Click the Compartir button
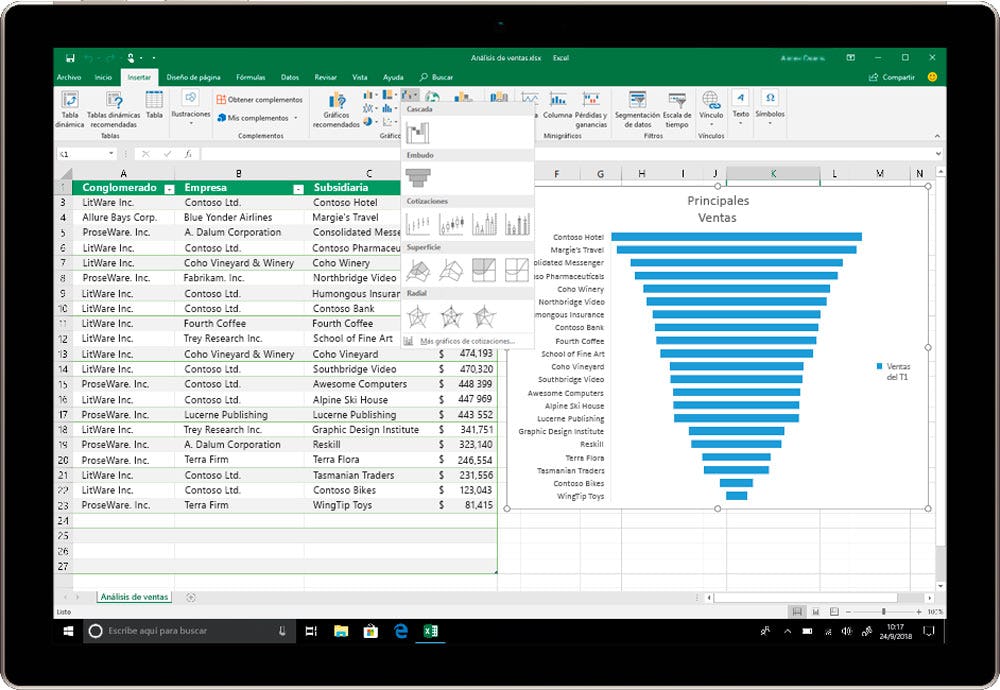Screen dimensions: 1000x690 [x=892, y=77]
